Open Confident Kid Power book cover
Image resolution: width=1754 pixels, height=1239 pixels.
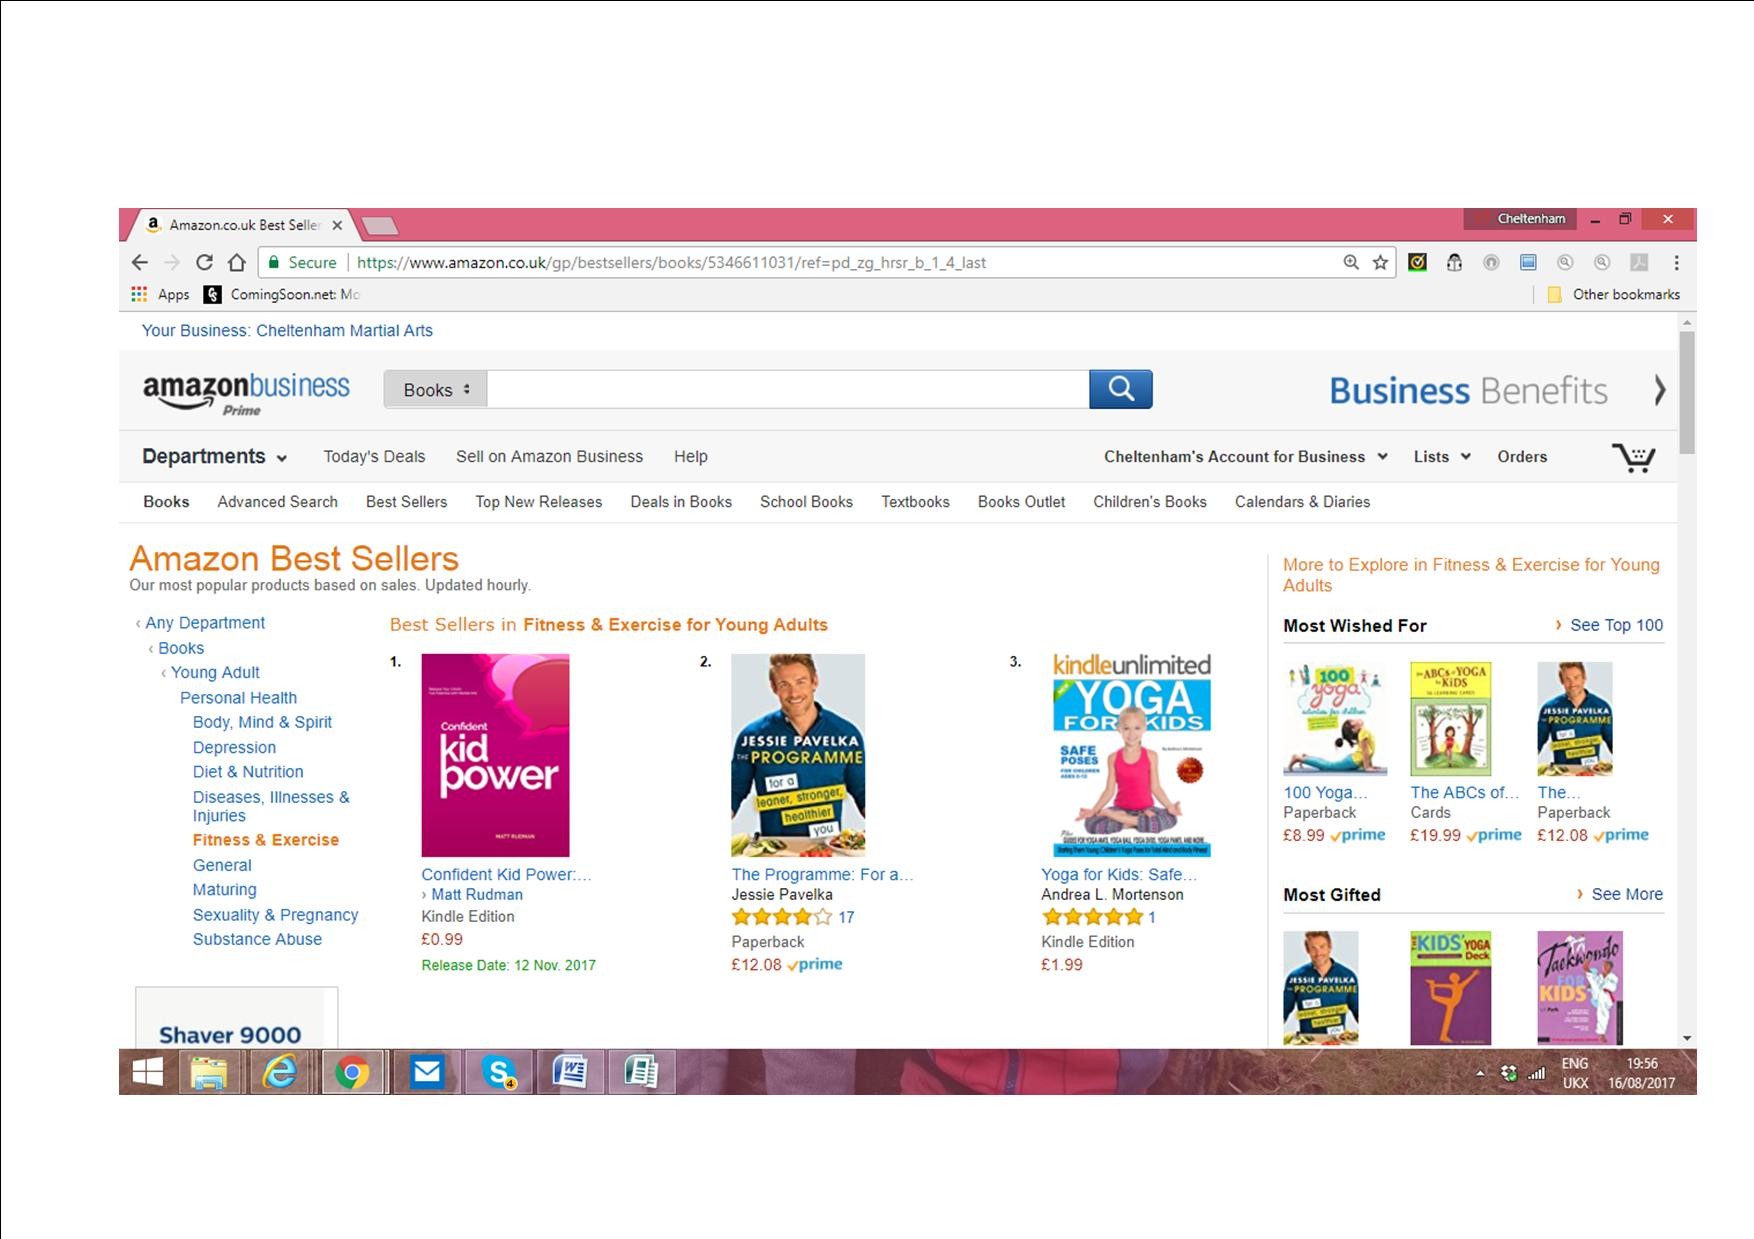tap(495, 755)
